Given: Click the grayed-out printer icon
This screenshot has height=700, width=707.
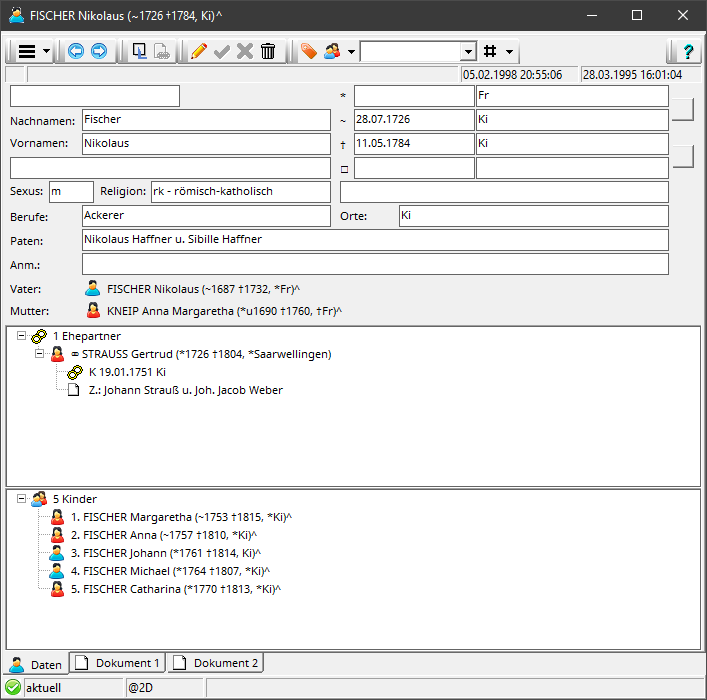Looking at the screenshot, I should pyautogui.click(x=161, y=51).
